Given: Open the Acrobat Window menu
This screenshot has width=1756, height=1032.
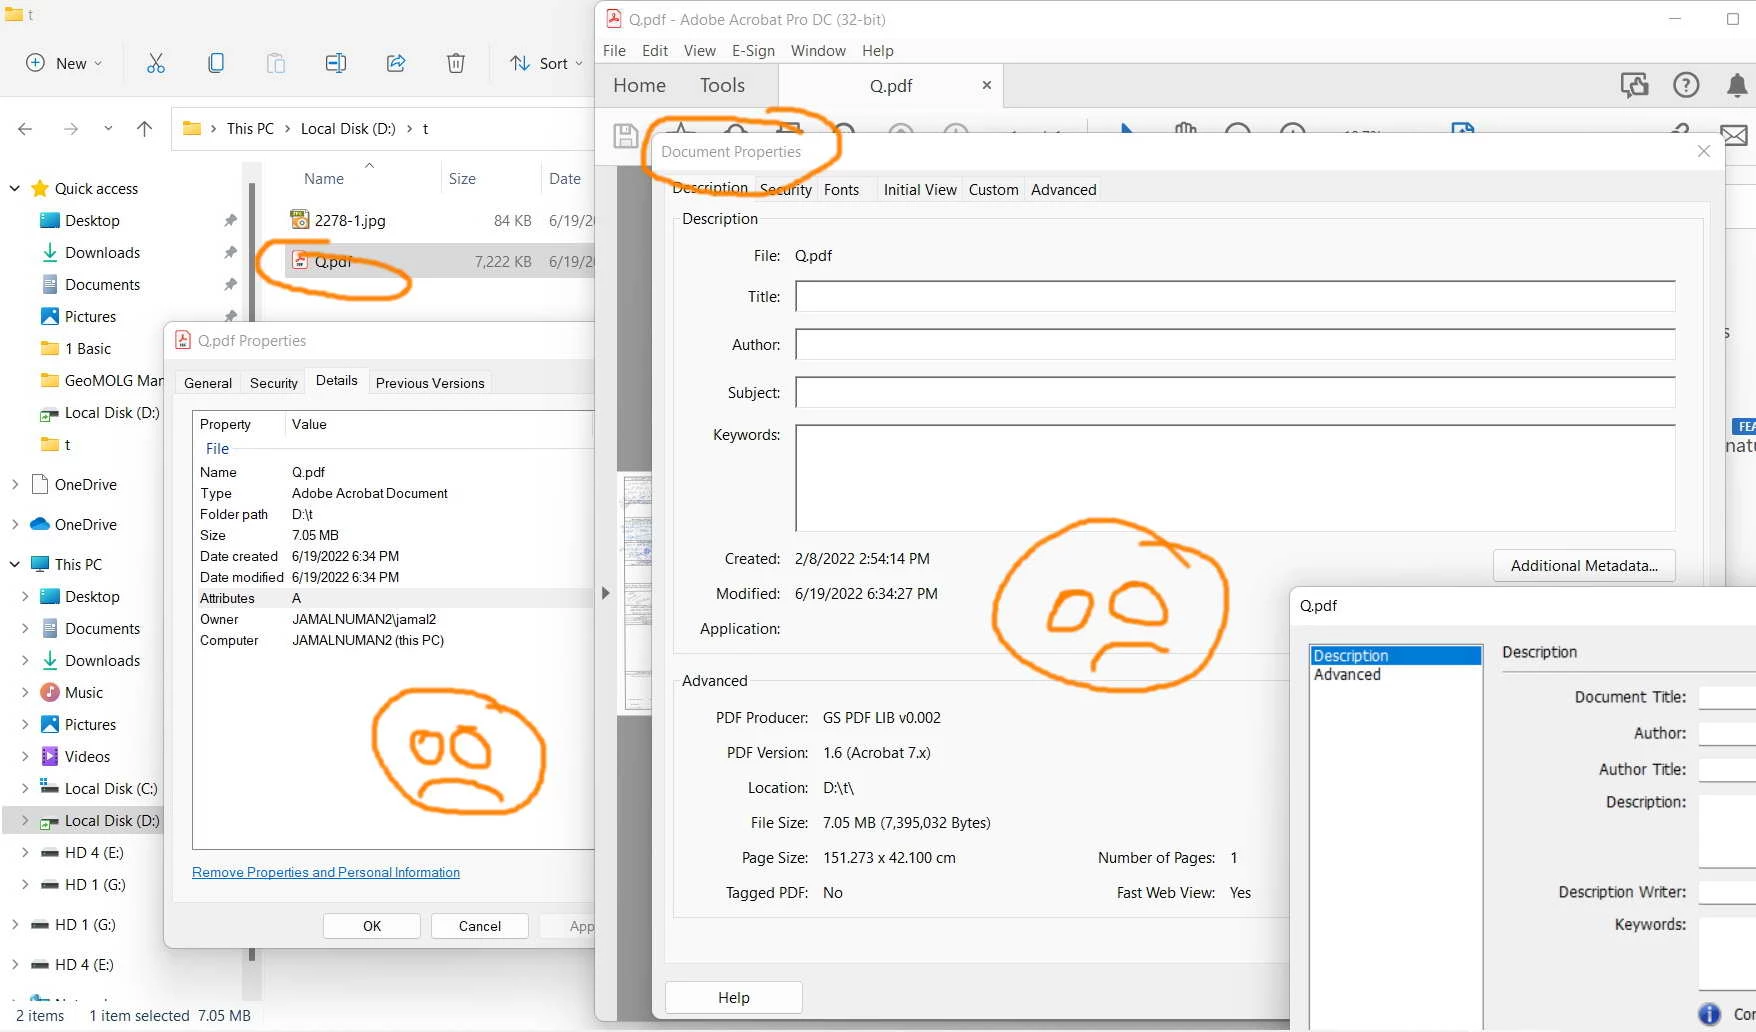Looking at the screenshot, I should tap(818, 51).
